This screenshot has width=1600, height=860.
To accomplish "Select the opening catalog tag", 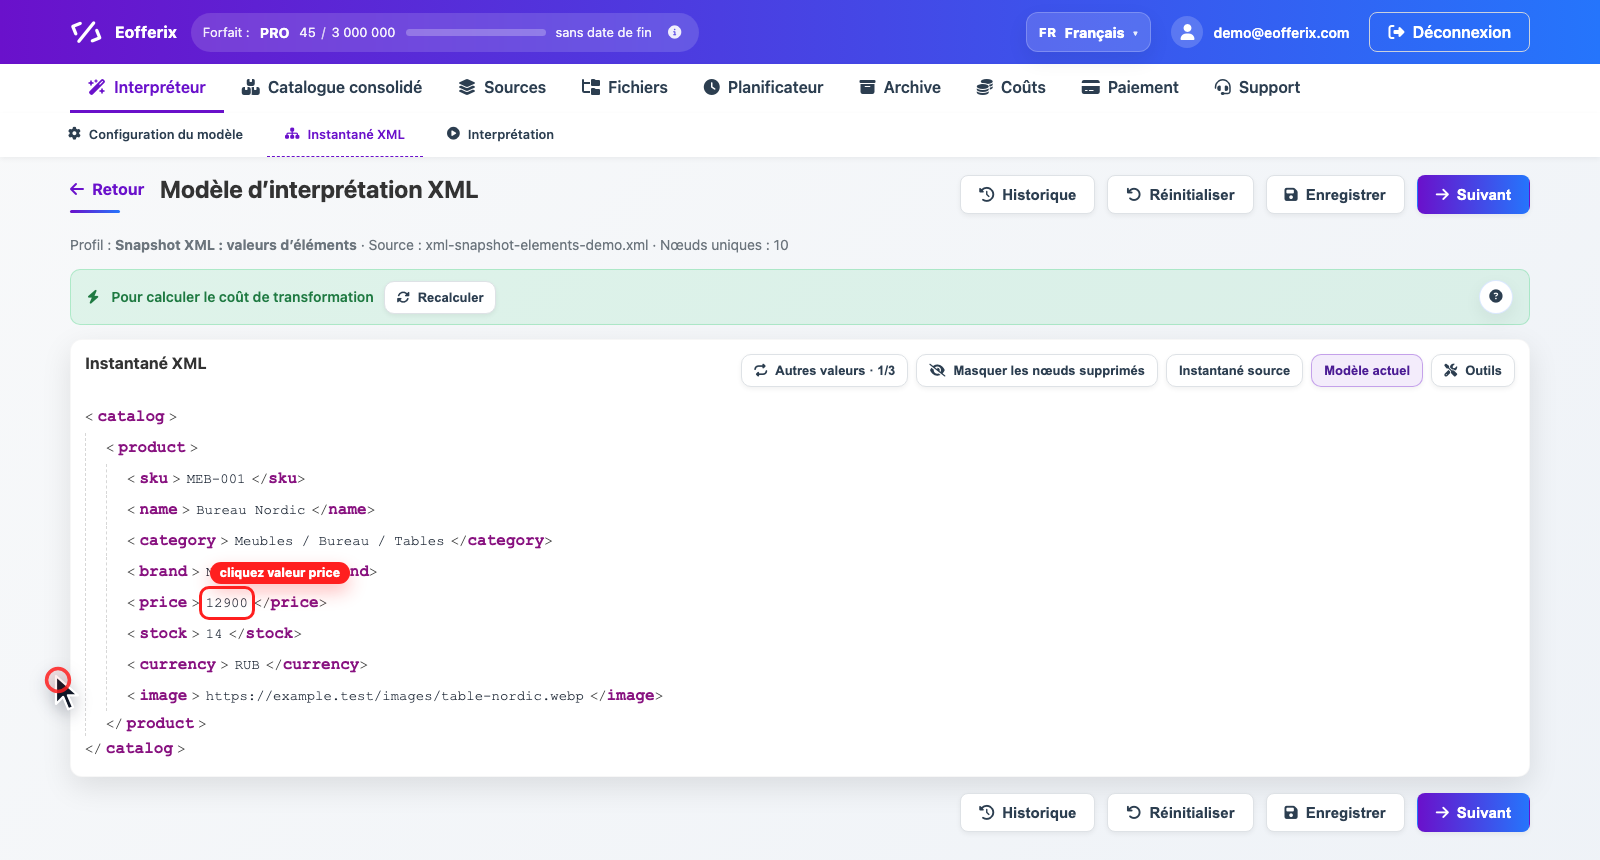I will [131, 416].
